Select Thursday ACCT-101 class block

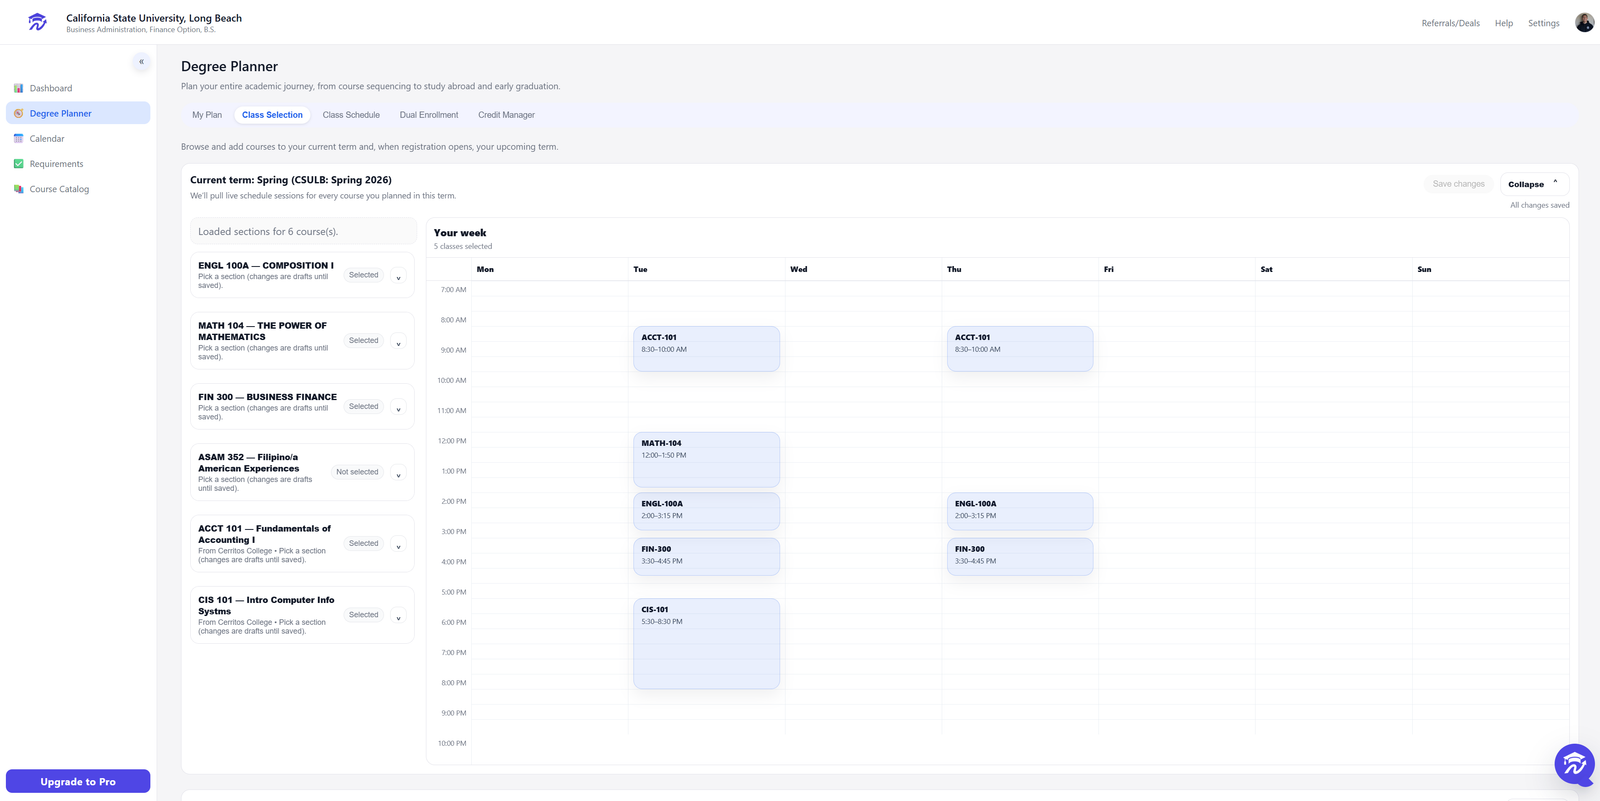(x=1020, y=349)
